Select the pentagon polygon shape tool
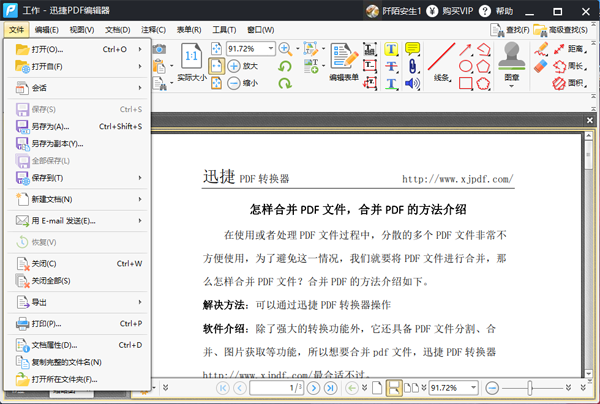The height and width of the screenshot is (404, 600). [x=483, y=66]
